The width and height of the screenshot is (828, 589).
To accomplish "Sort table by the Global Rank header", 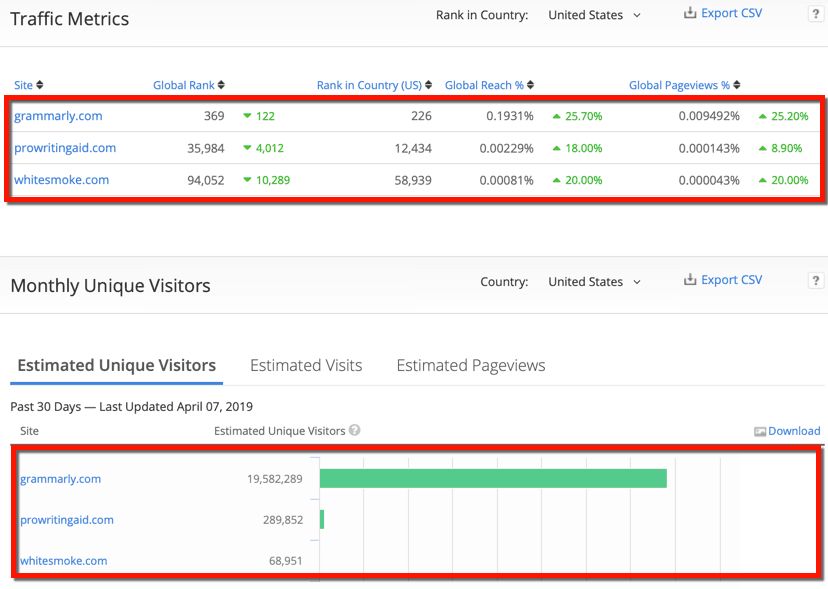I will tap(184, 85).
